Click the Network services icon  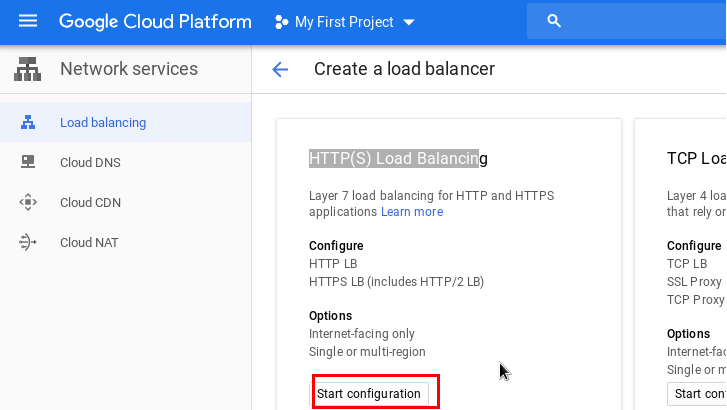[28, 70]
